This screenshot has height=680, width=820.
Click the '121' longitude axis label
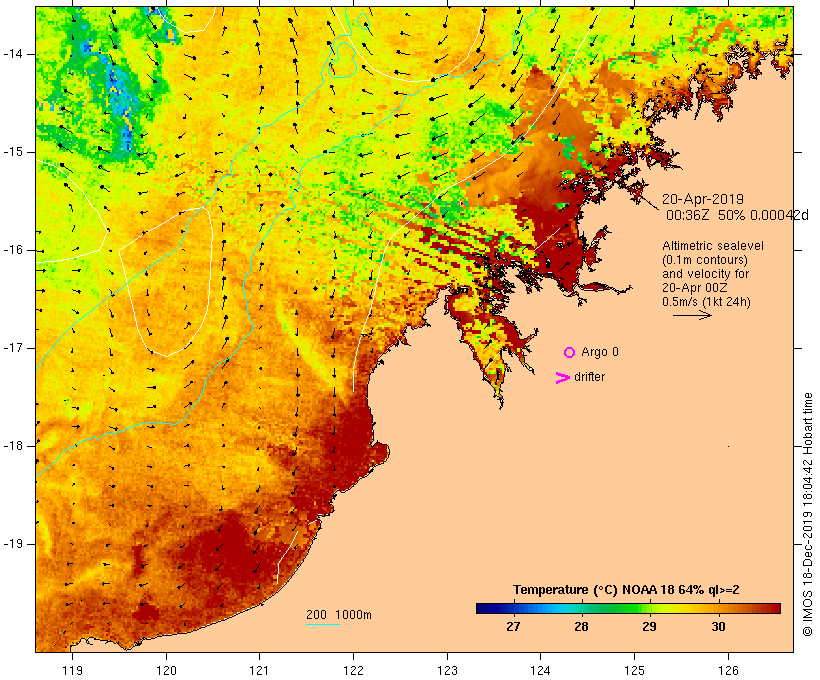[x=259, y=670]
